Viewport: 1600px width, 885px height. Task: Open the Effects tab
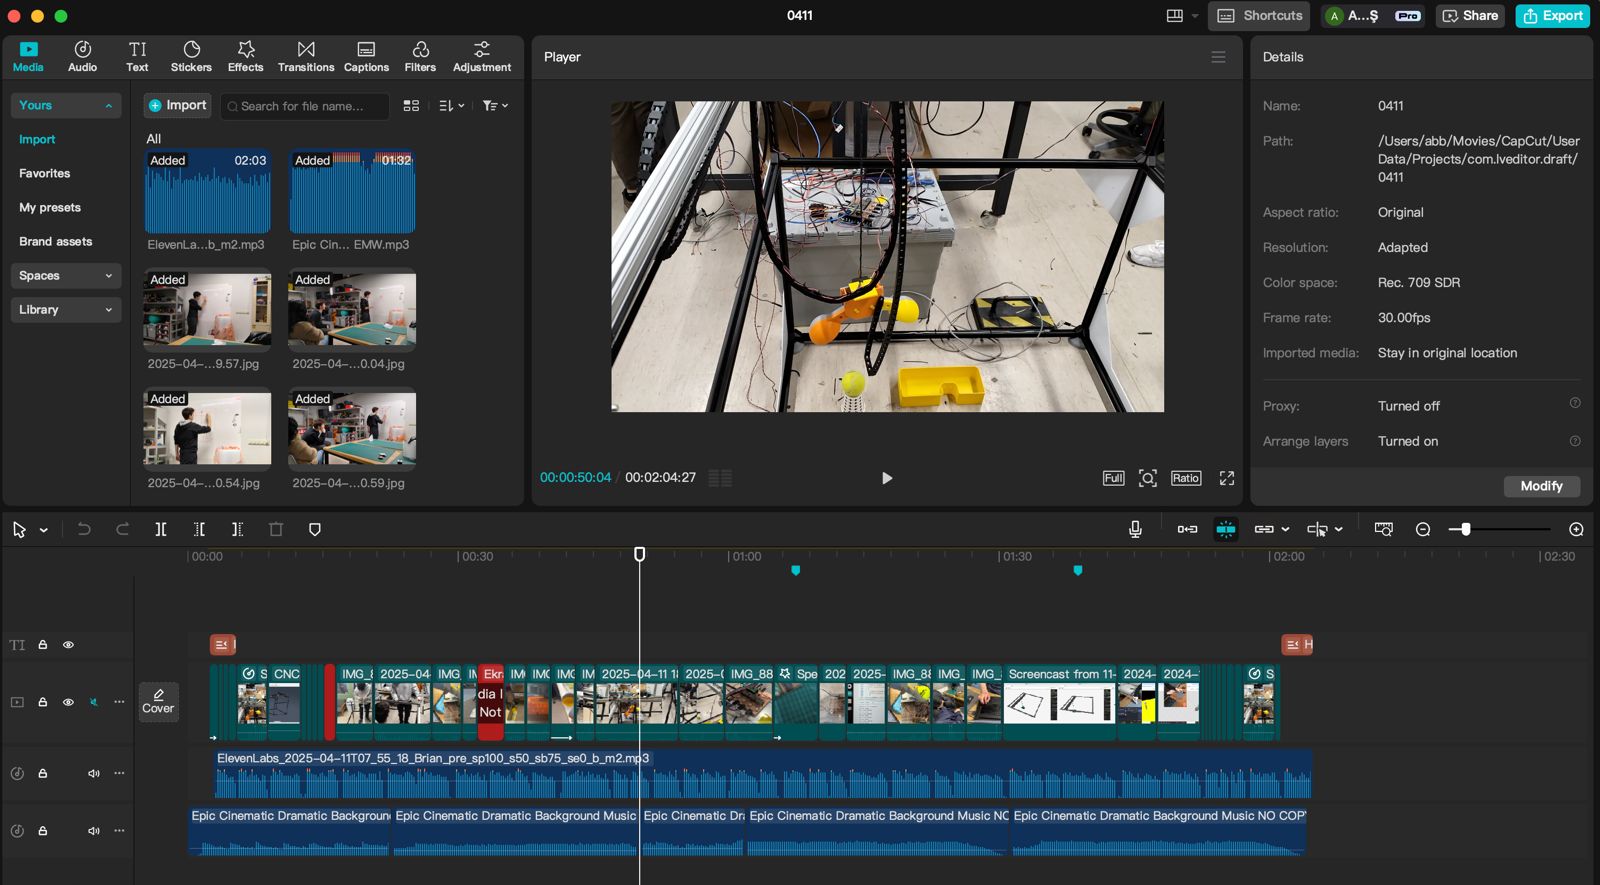click(x=245, y=56)
